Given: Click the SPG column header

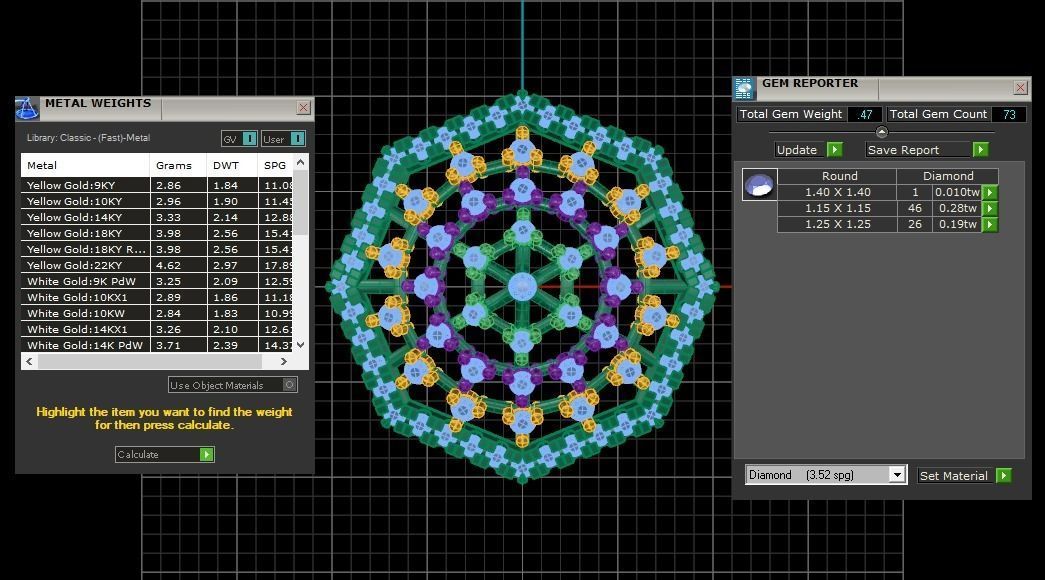Looking at the screenshot, I should [x=275, y=165].
